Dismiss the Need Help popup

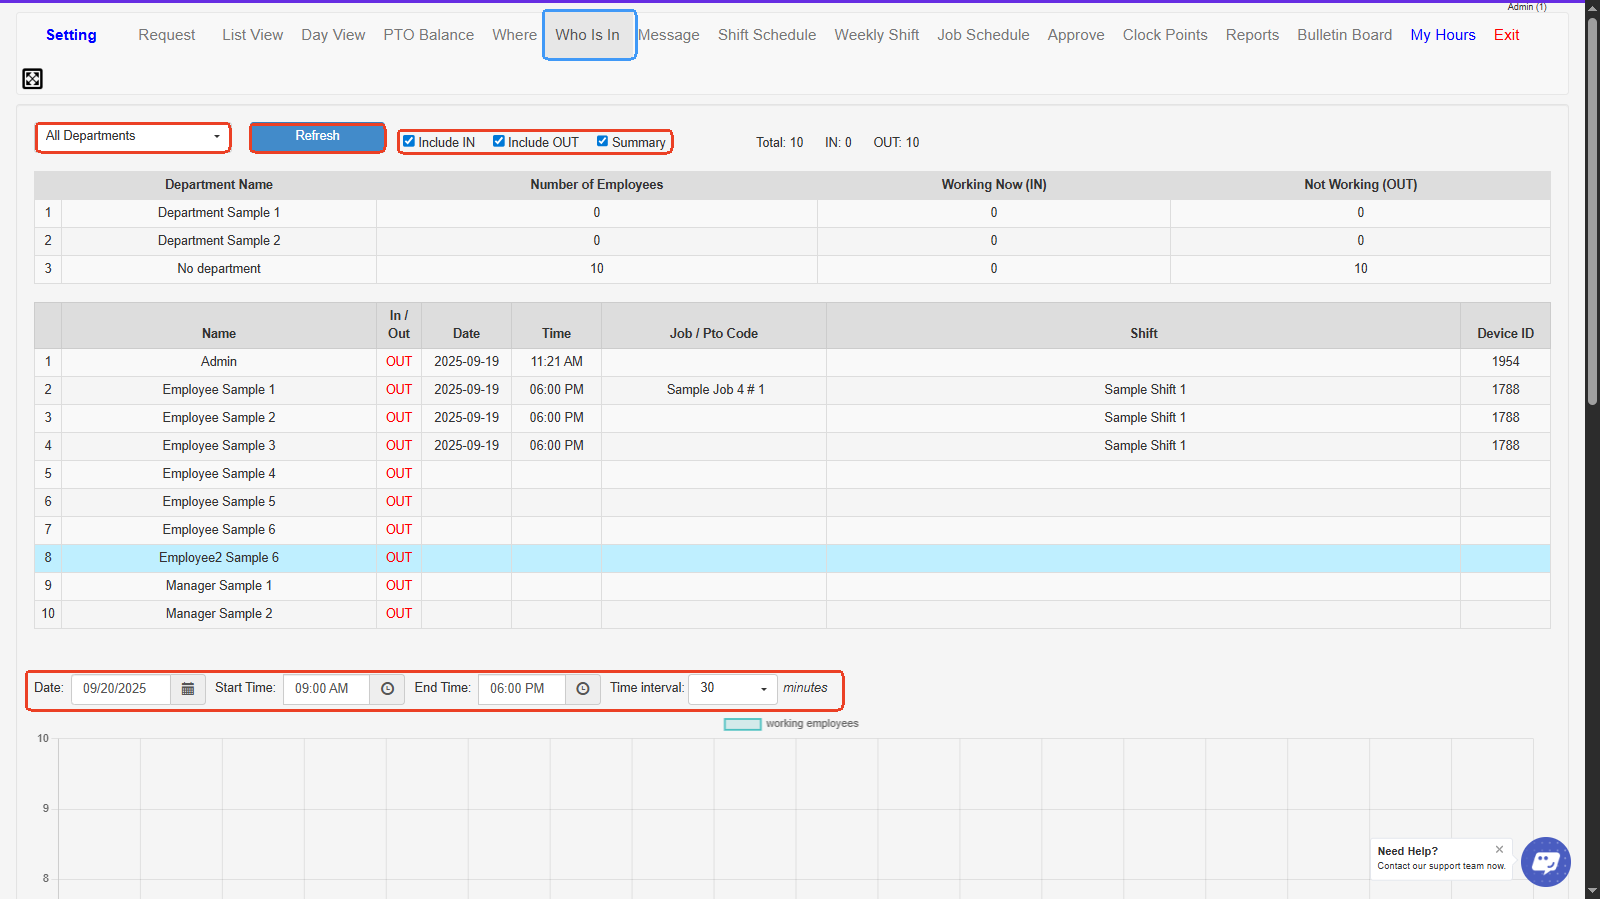[x=1499, y=849]
